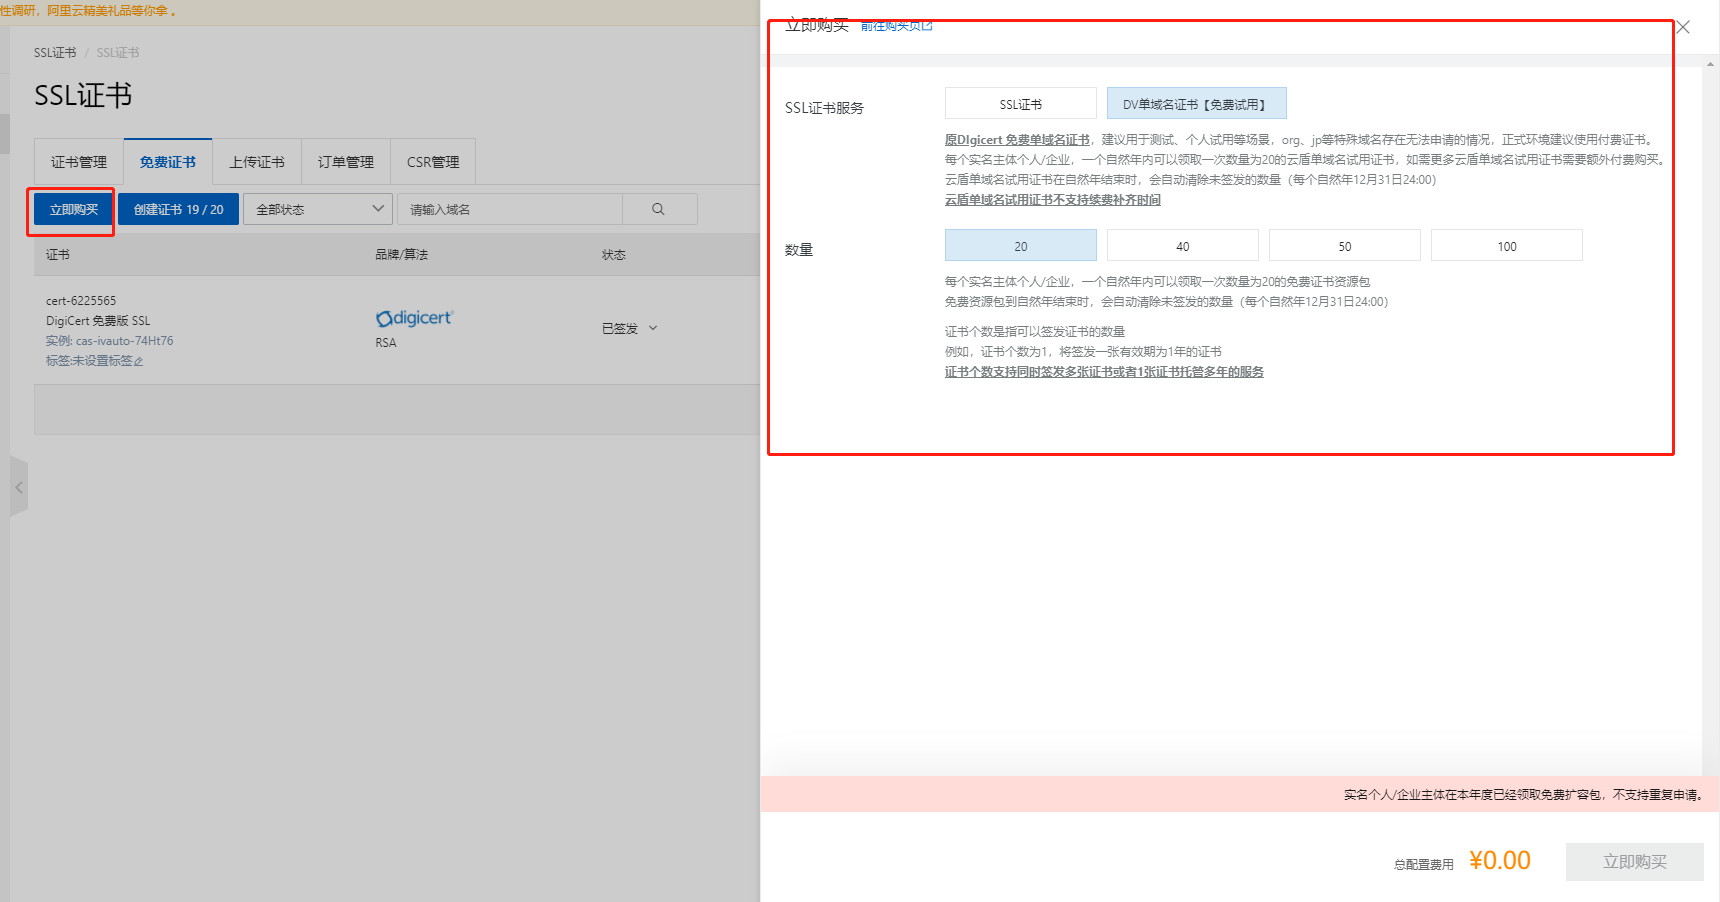1720x902 pixels.
Task: Open the CSR管理 tab
Action: (433, 162)
